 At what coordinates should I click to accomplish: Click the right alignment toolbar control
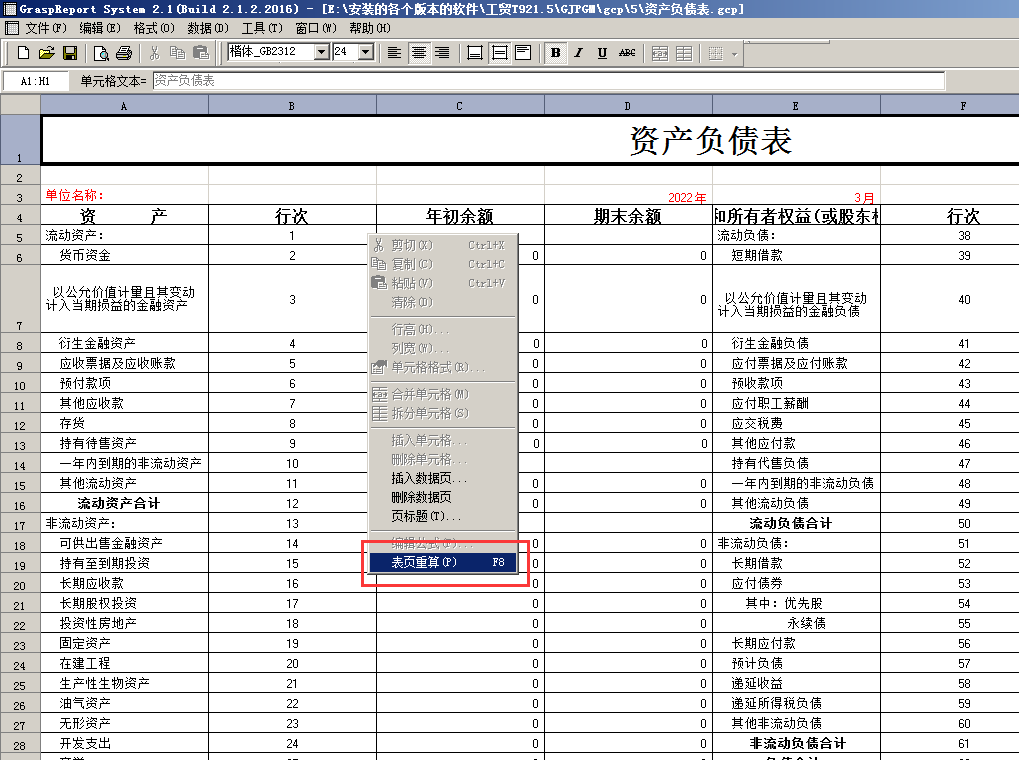point(443,52)
